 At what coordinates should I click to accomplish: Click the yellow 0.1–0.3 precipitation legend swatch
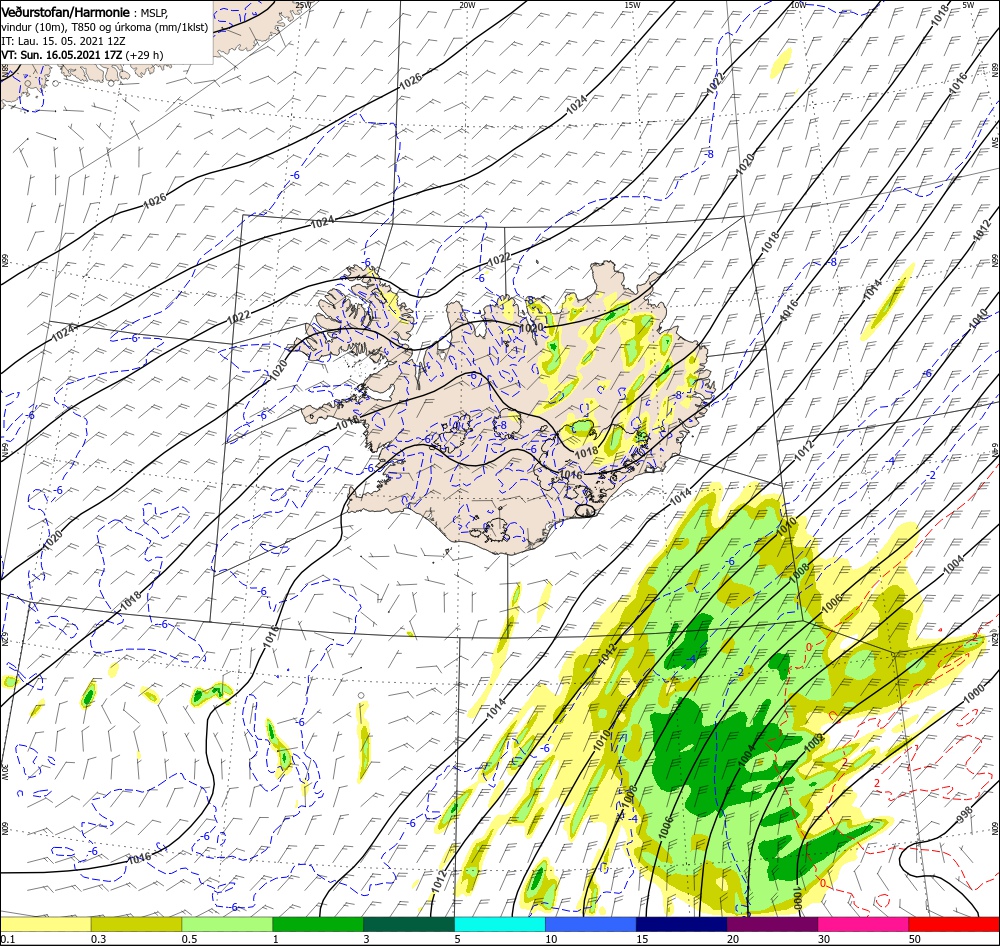point(46,924)
